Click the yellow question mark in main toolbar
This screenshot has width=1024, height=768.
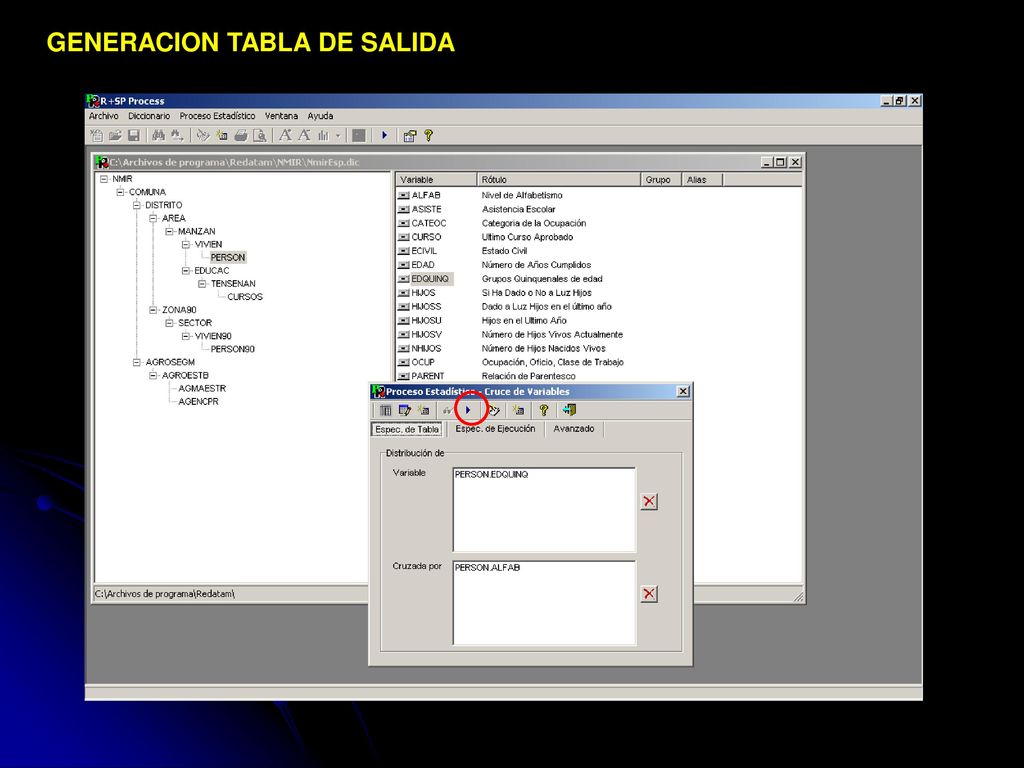[x=428, y=136]
